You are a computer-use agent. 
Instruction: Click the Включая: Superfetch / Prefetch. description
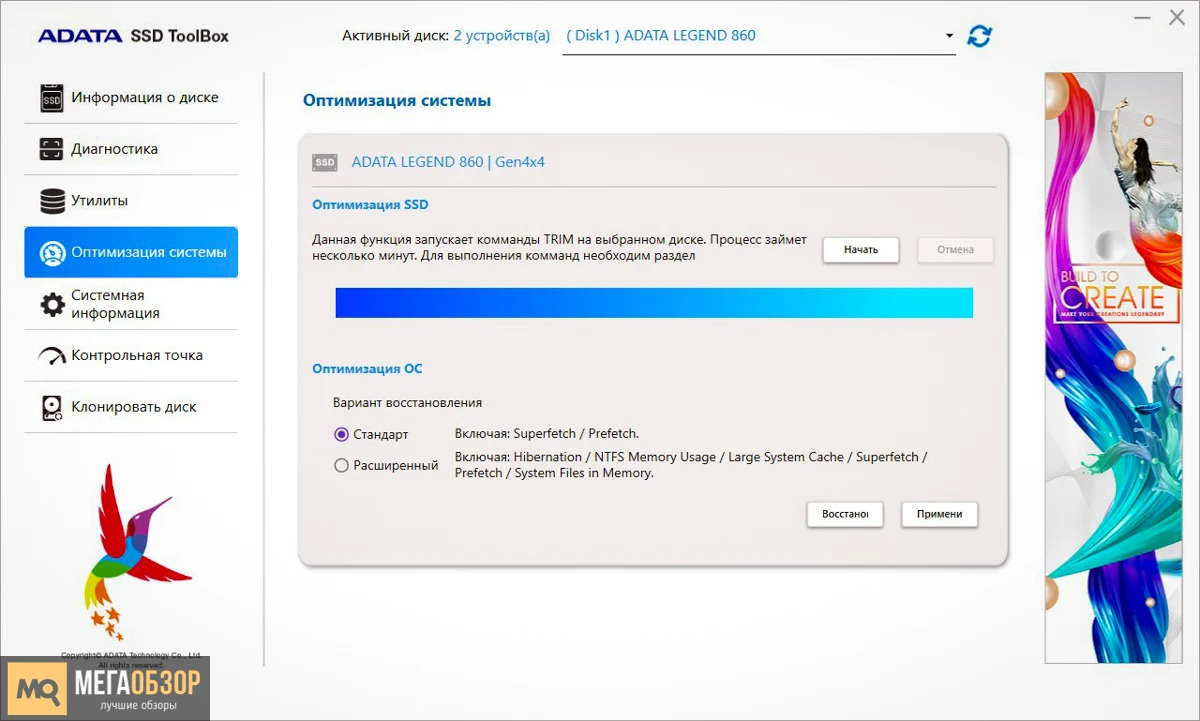point(546,434)
